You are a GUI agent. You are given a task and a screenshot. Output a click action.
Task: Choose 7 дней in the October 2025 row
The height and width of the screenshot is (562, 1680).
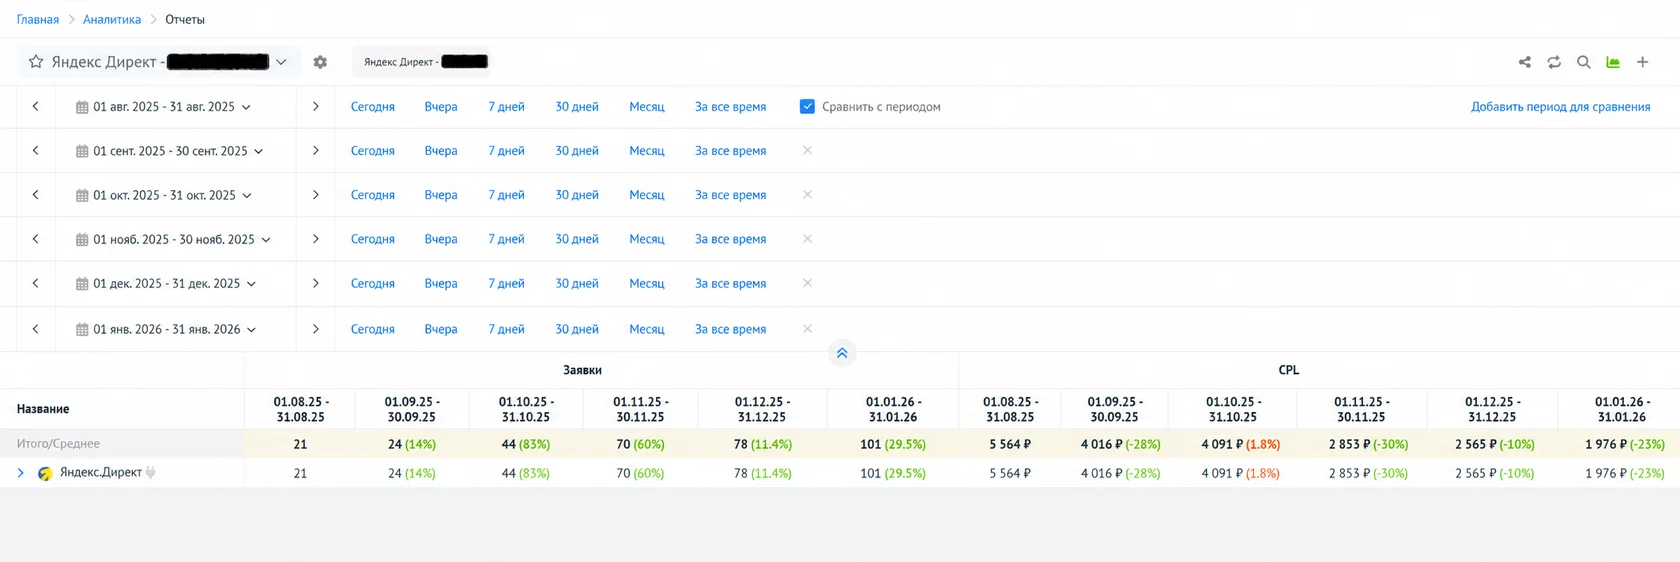click(x=506, y=195)
